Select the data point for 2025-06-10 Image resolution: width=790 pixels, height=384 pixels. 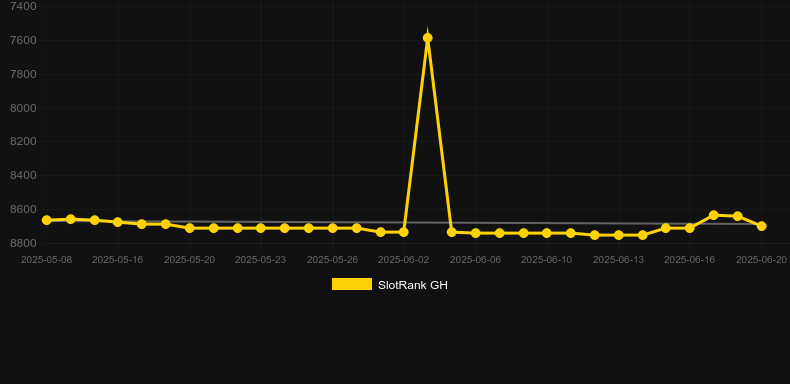(547, 233)
